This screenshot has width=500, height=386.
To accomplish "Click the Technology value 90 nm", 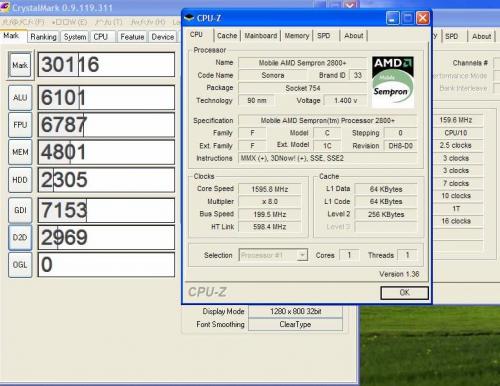I will click(257, 100).
